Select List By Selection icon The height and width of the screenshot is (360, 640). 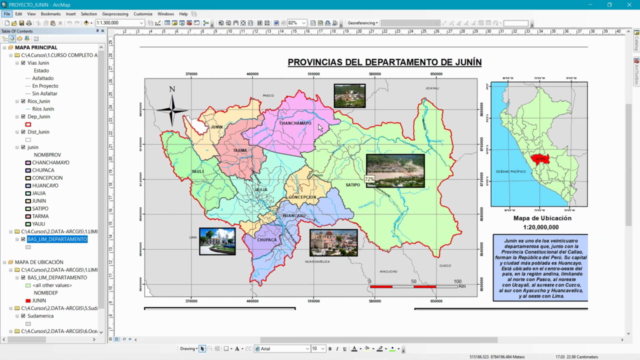pyautogui.click(x=27, y=39)
